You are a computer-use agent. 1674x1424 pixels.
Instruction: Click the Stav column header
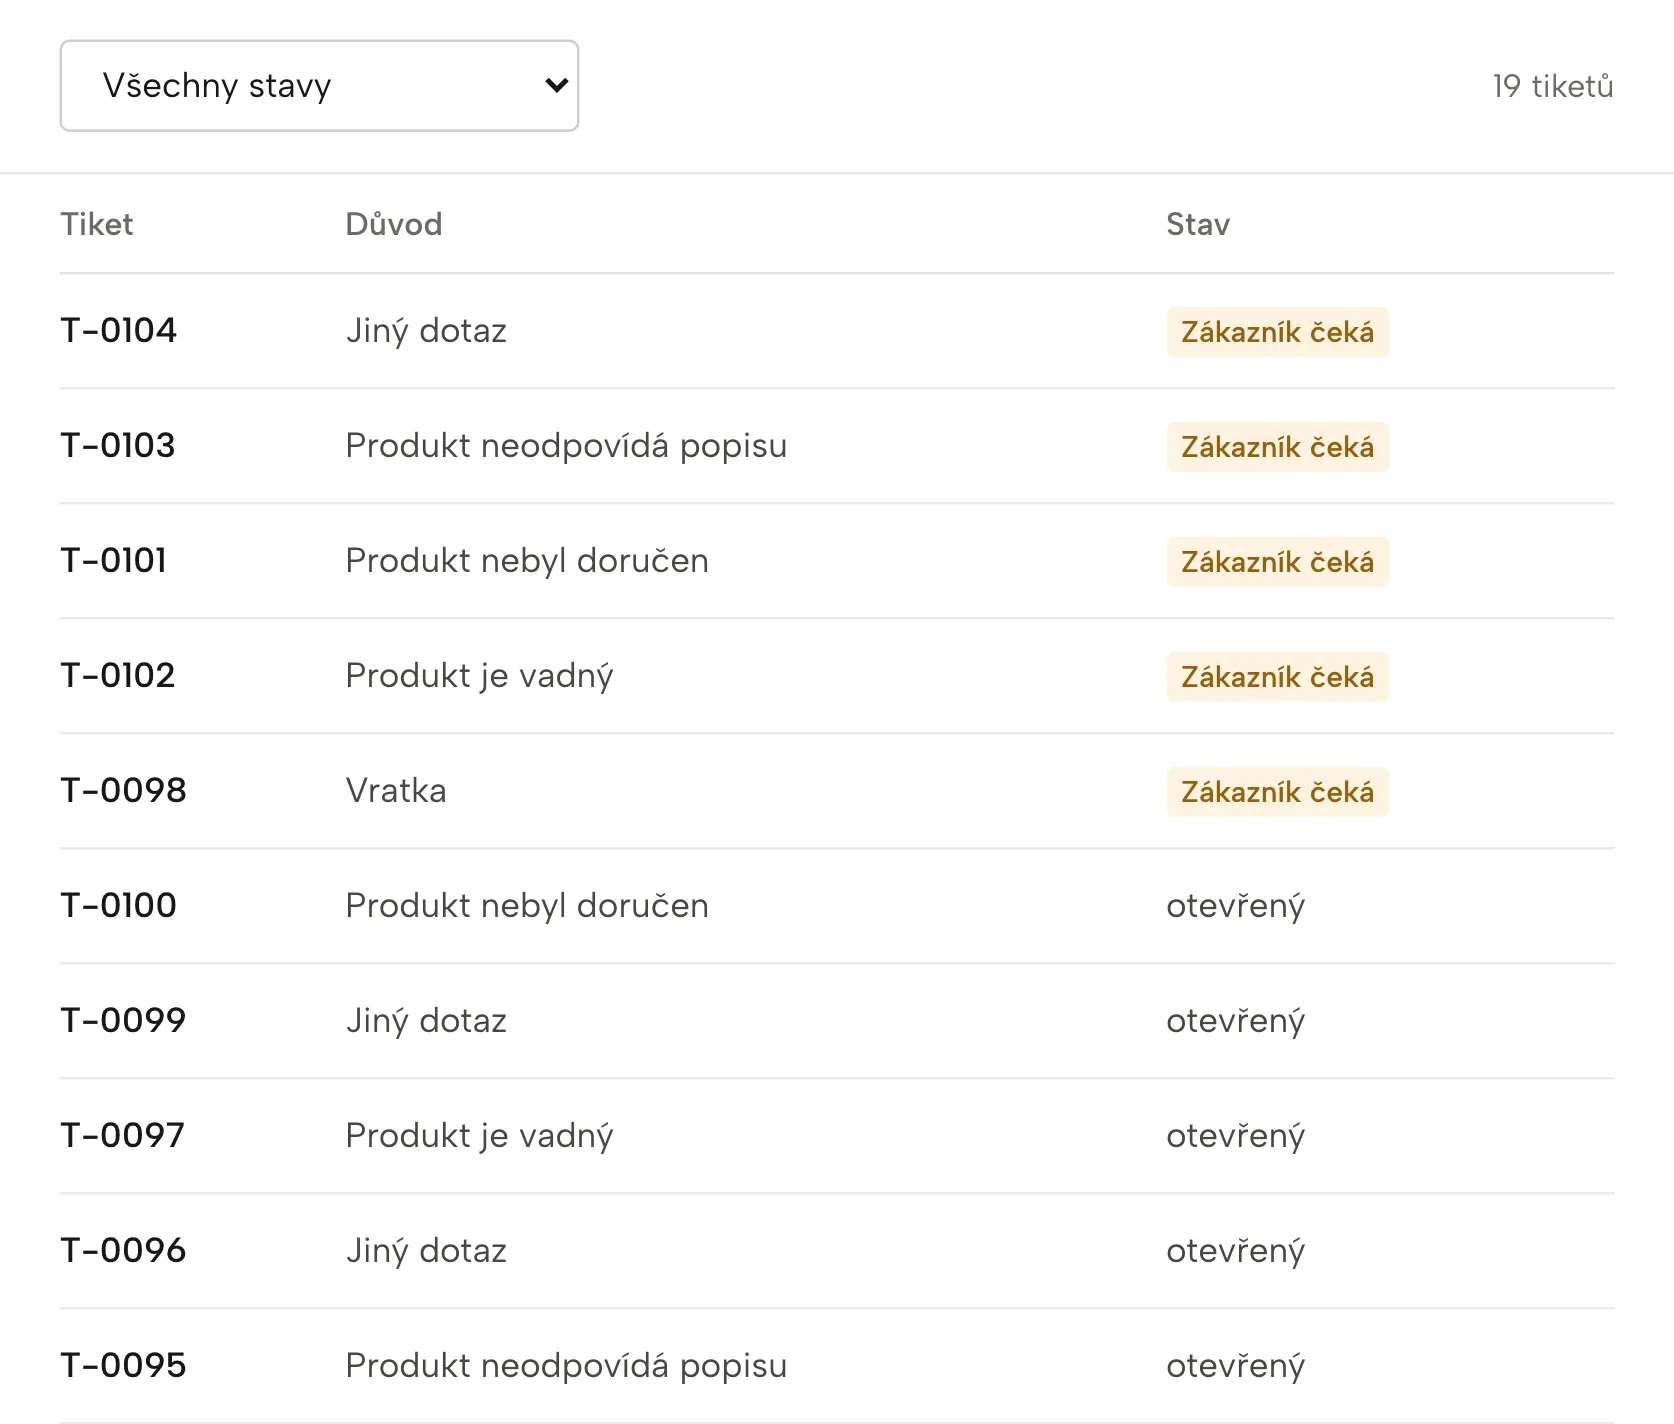coord(1198,224)
